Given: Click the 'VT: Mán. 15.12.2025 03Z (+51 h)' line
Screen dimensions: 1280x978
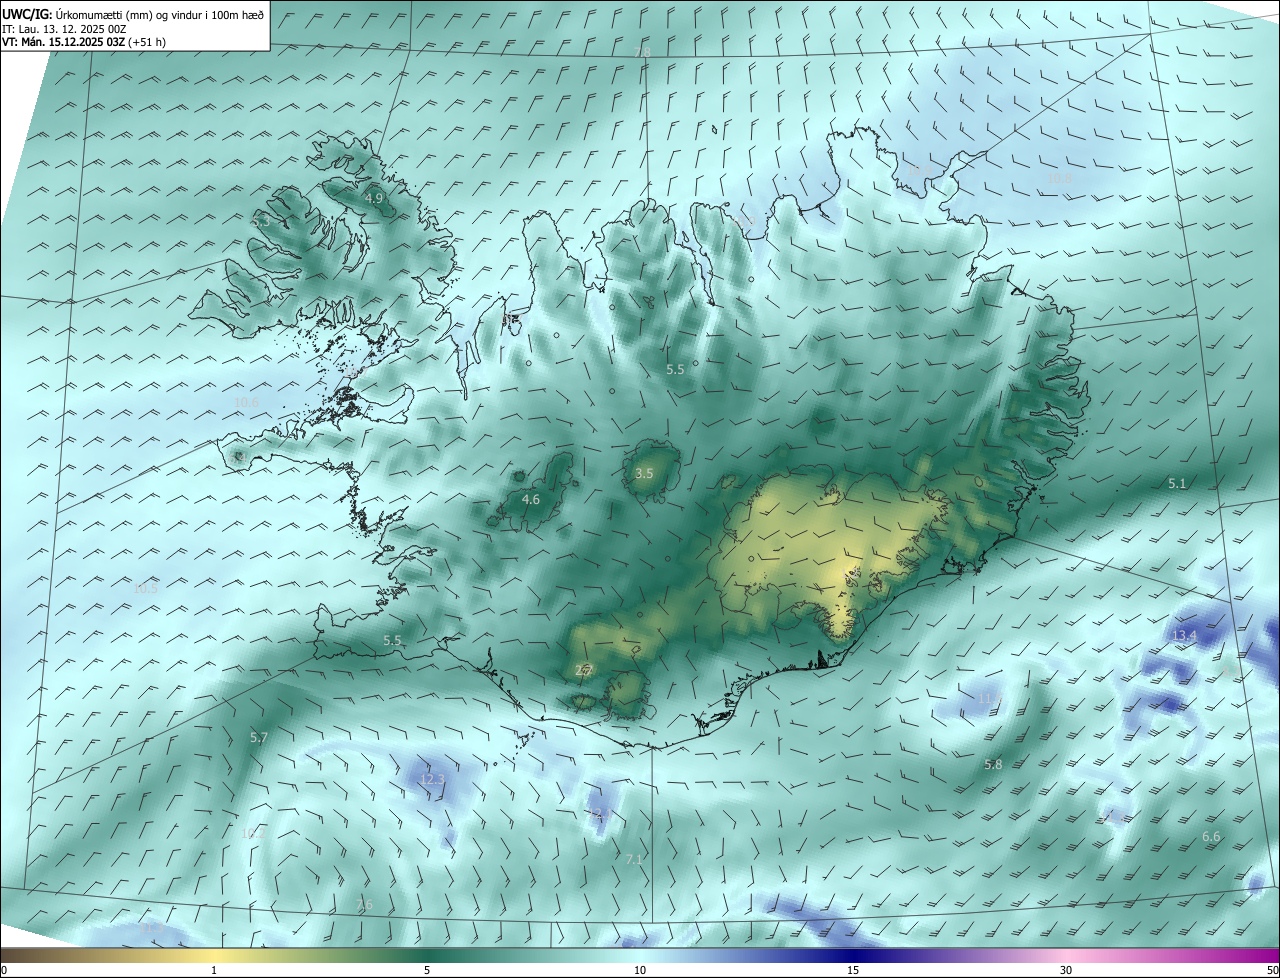Looking at the screenshot, I should [x=85, y=42].
